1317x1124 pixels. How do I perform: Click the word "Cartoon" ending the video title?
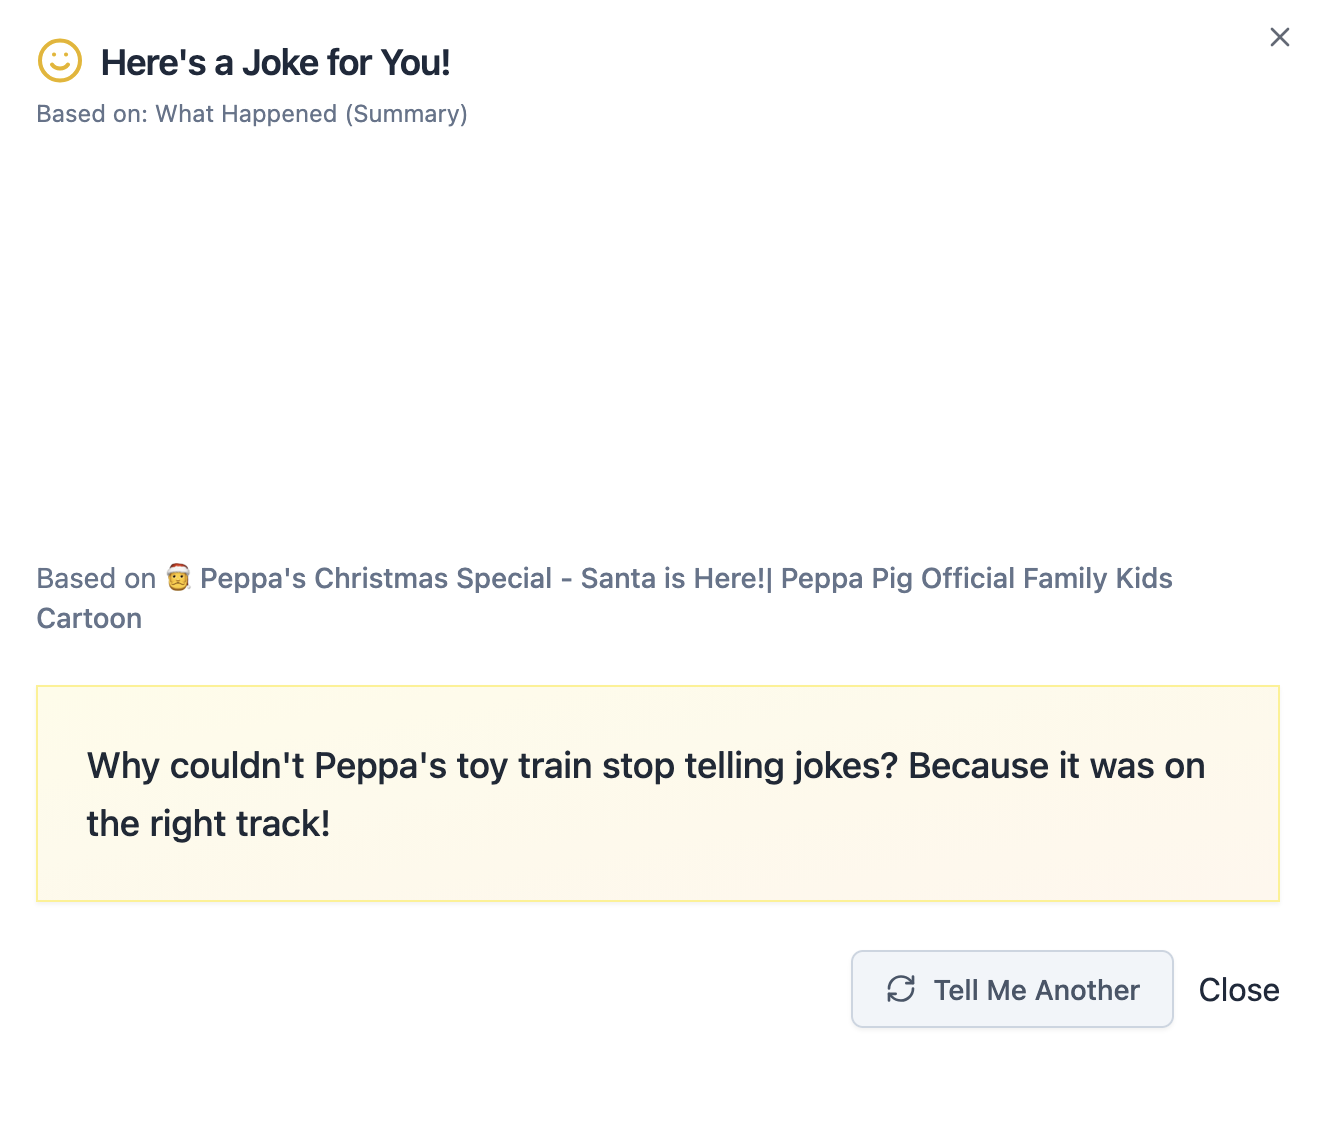coord(89,618)
